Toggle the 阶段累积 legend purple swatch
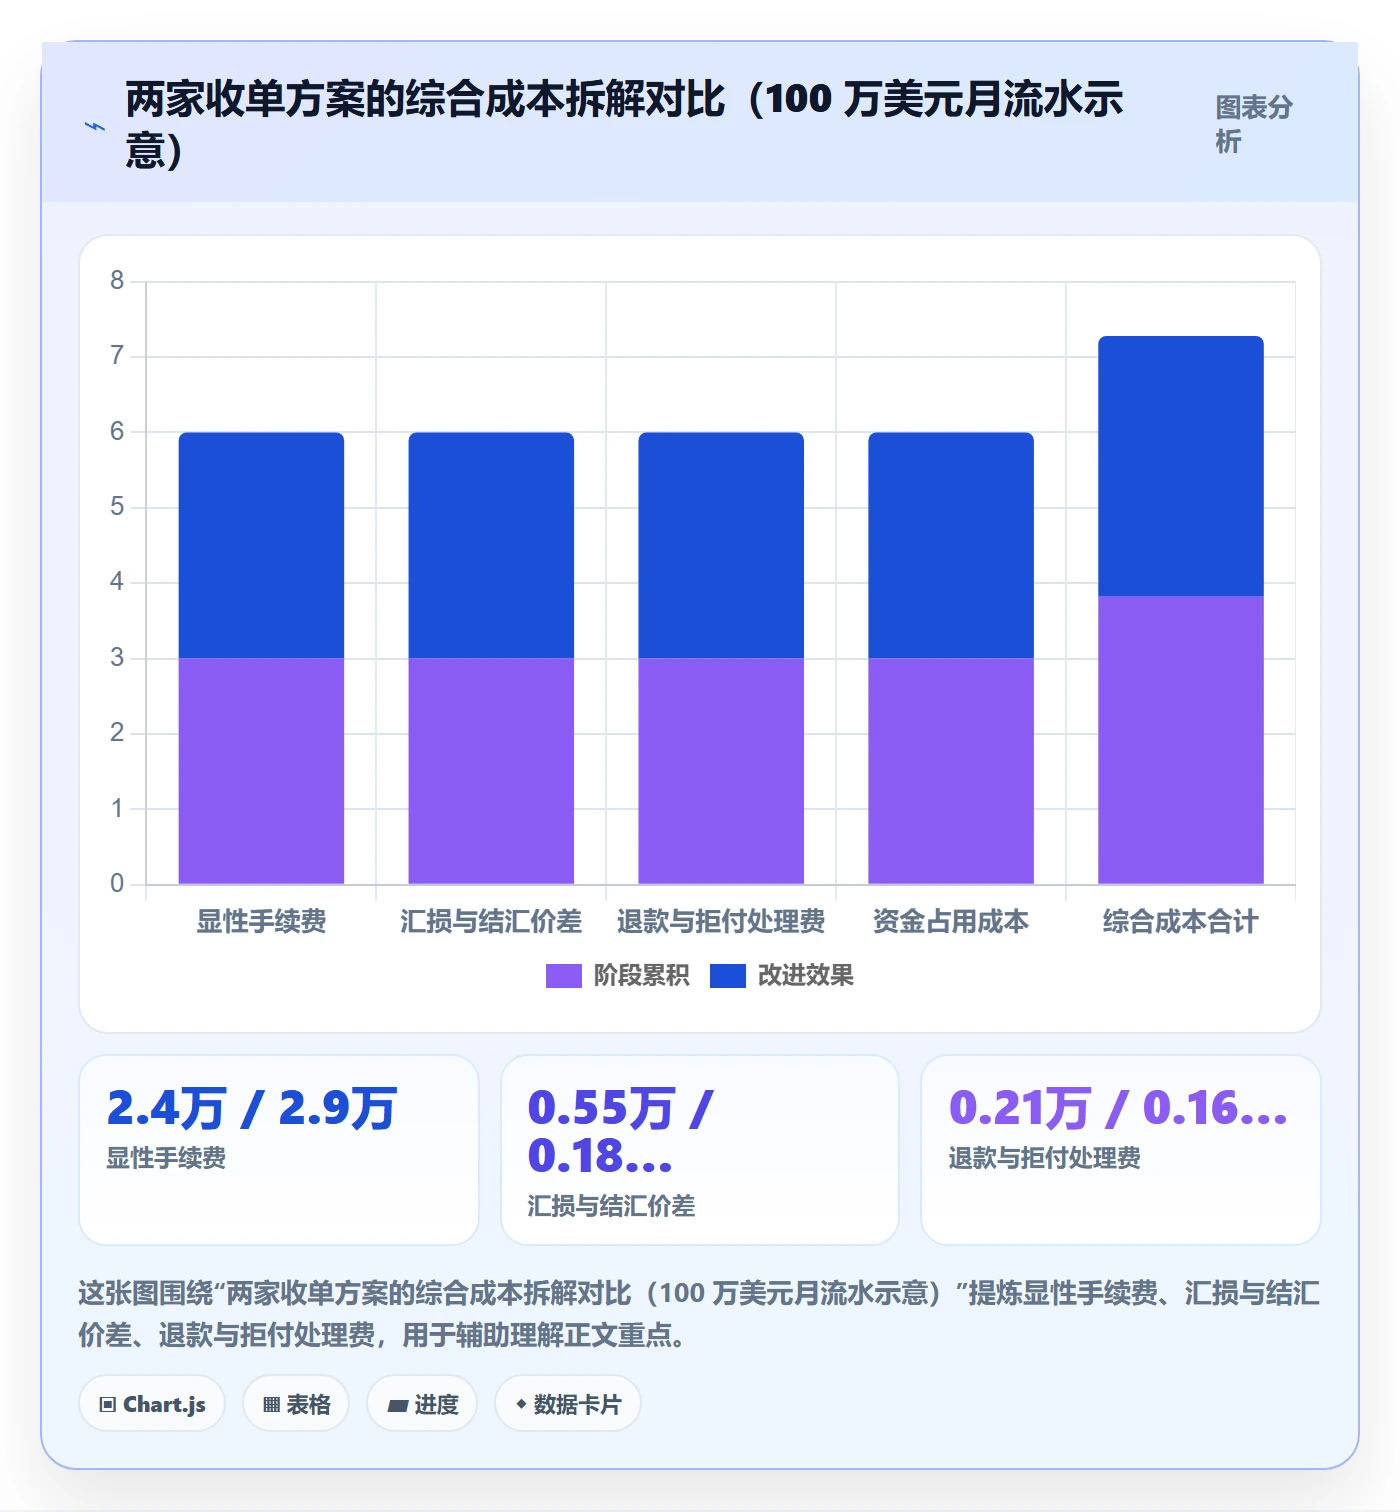 point(563,976)
